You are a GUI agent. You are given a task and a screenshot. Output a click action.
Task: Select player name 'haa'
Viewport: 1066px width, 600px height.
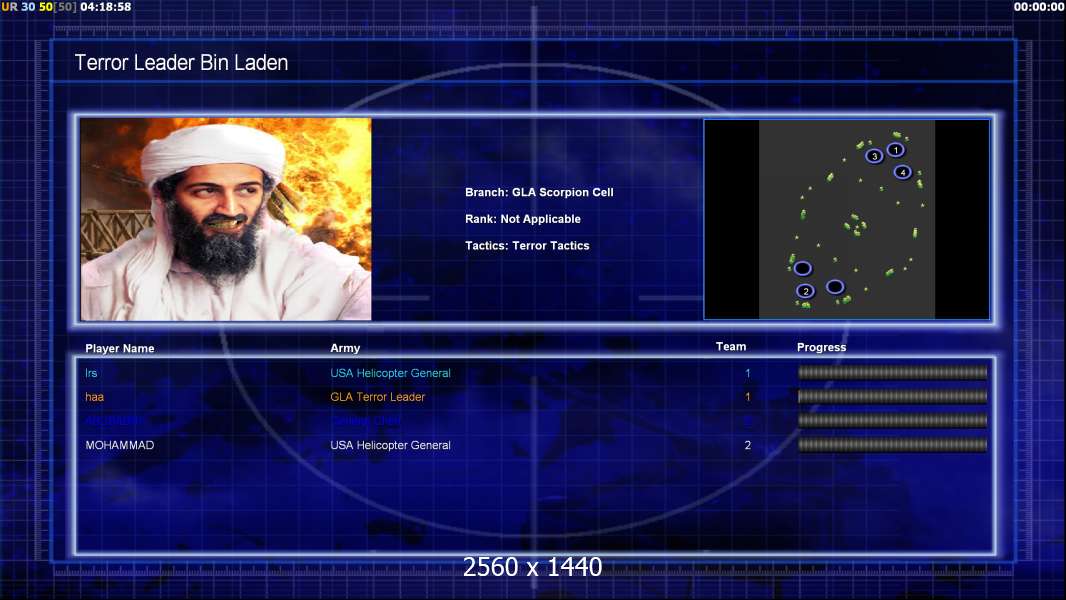[94, 397]
